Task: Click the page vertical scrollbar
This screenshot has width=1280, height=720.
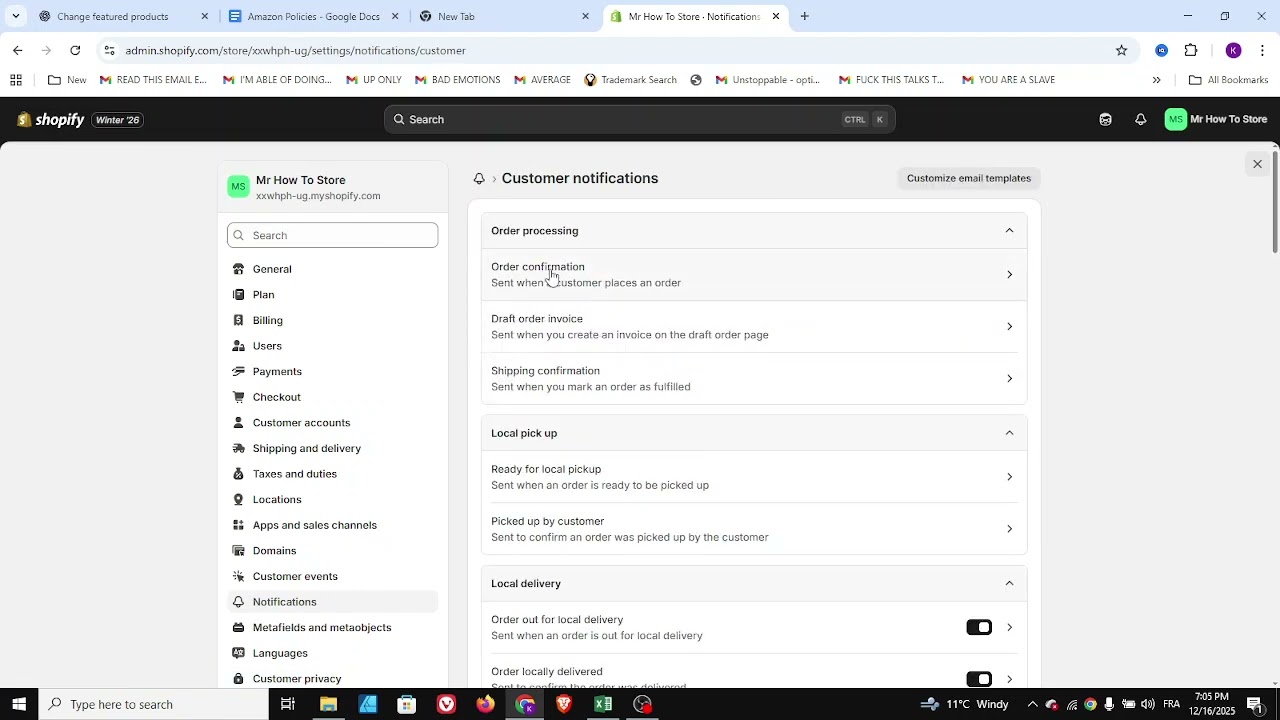Action: (1274, 200)
